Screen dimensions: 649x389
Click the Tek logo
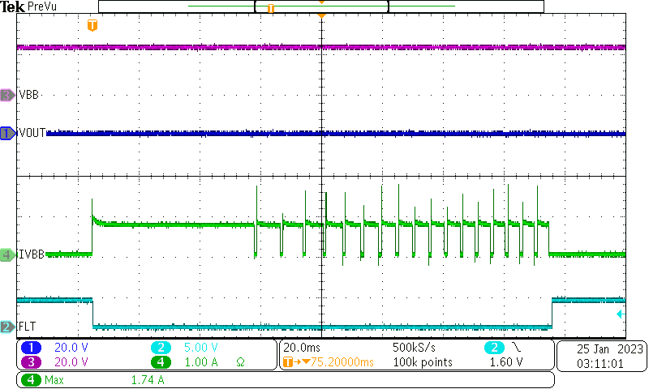pos(13,7)
